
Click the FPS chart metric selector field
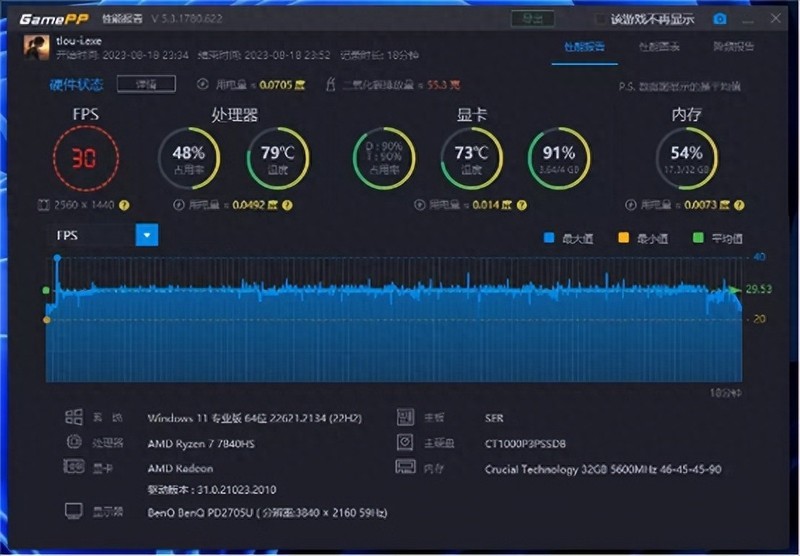pyautogui.click(x=103, y=235)
